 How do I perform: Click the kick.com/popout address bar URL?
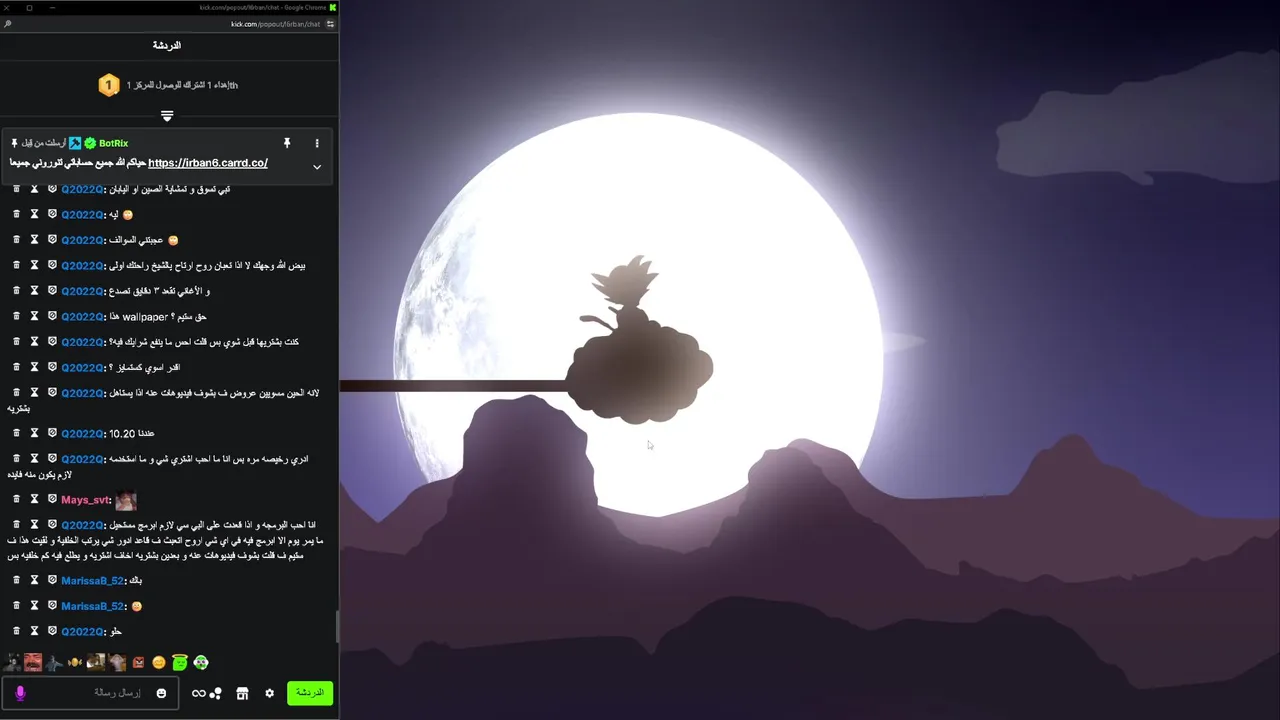[x=275, y=24]
